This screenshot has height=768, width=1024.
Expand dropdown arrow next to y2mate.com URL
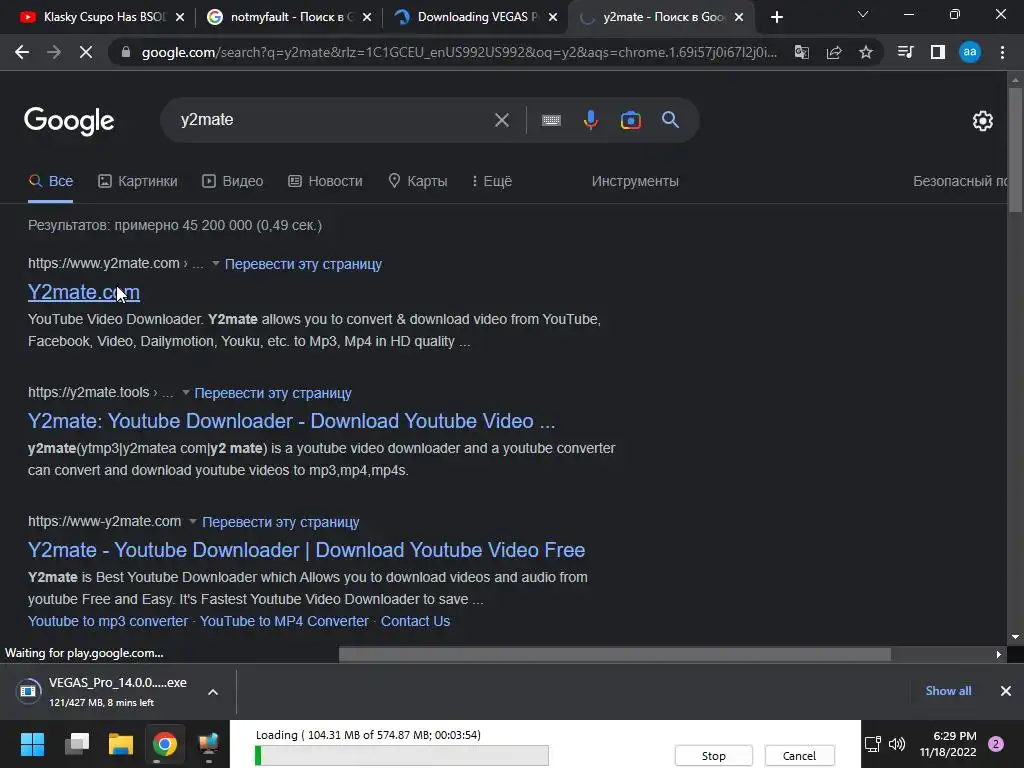[x=216, y=264]
